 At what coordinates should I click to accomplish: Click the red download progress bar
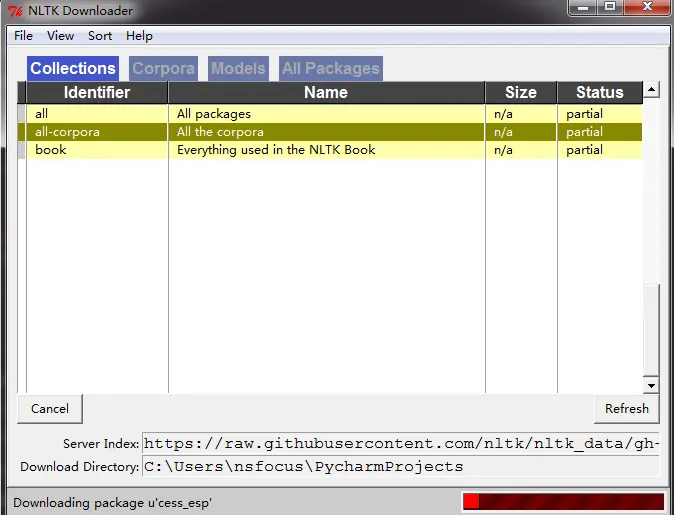[x=564, y=502]
